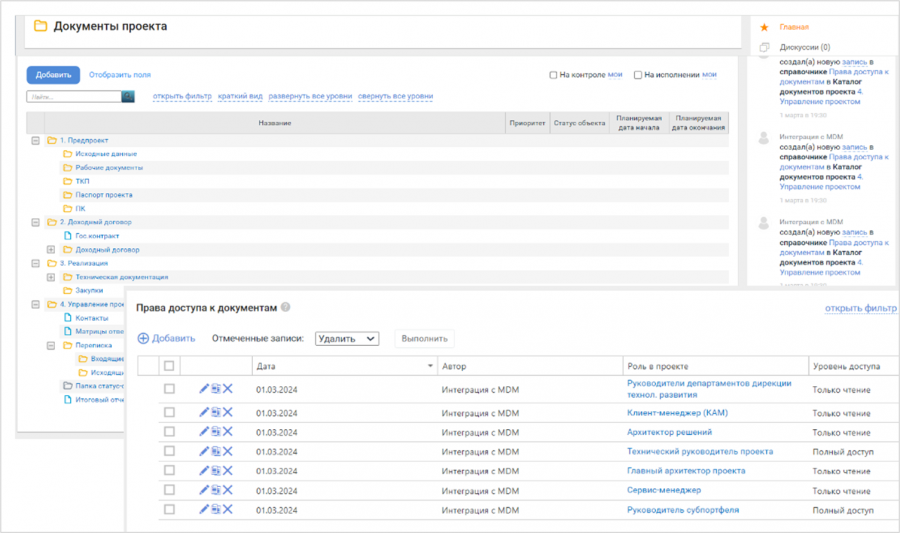
Task: Click the Отобразить поля link
Action: coord(120,75)
